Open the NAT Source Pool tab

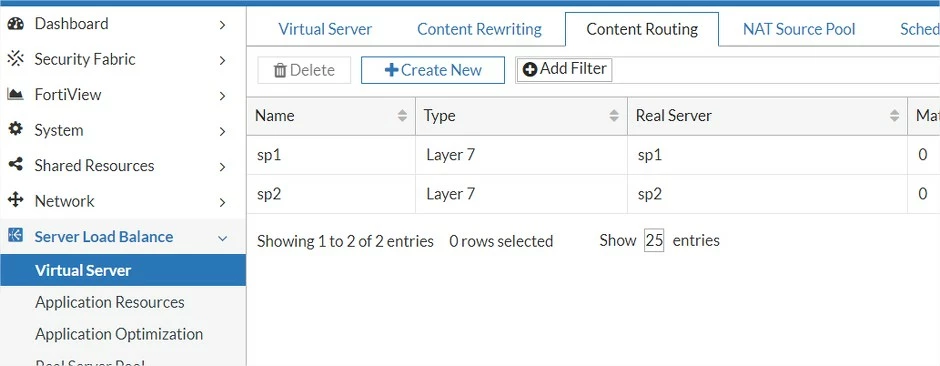click(x=799, y=29)
